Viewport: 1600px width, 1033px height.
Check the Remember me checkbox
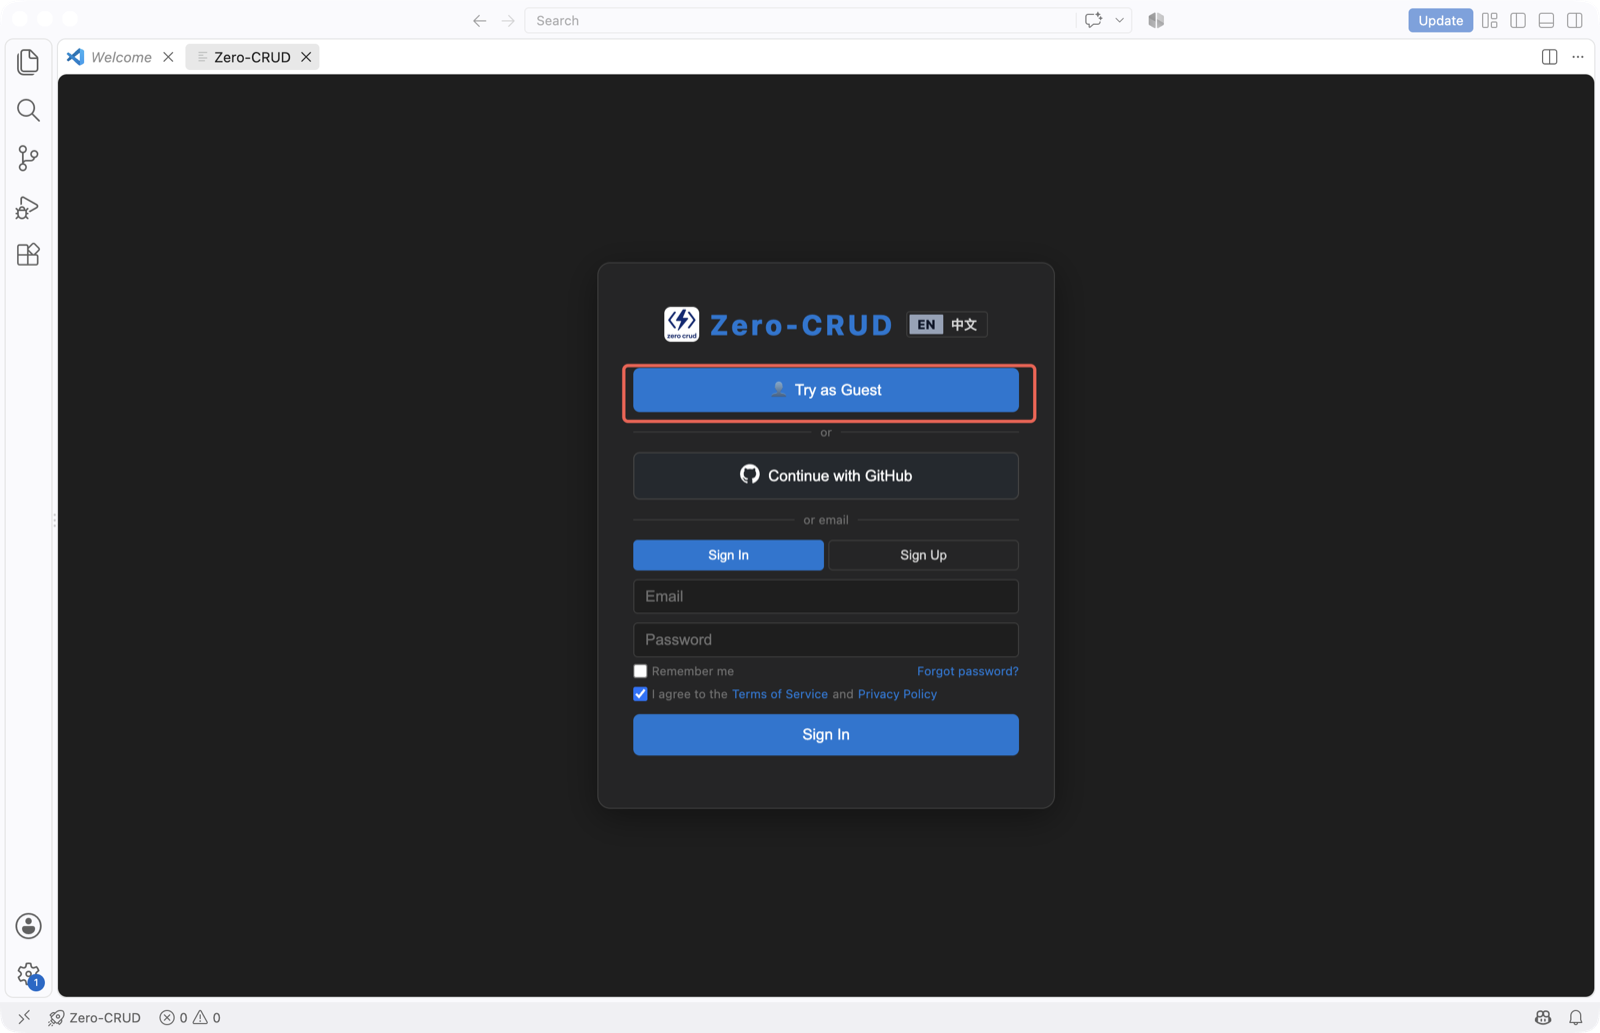(640, 671)
